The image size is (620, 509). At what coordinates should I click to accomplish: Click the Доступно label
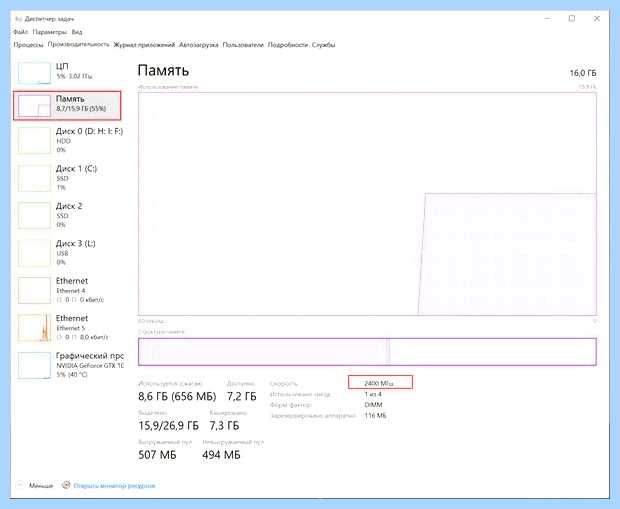coord(241,384)
